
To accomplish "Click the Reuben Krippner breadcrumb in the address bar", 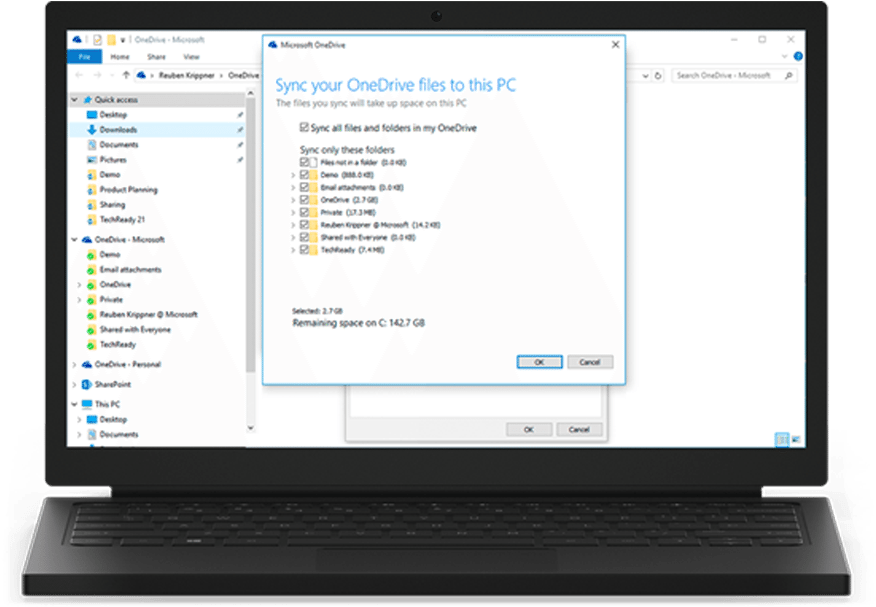I will (x=186, y=75).
